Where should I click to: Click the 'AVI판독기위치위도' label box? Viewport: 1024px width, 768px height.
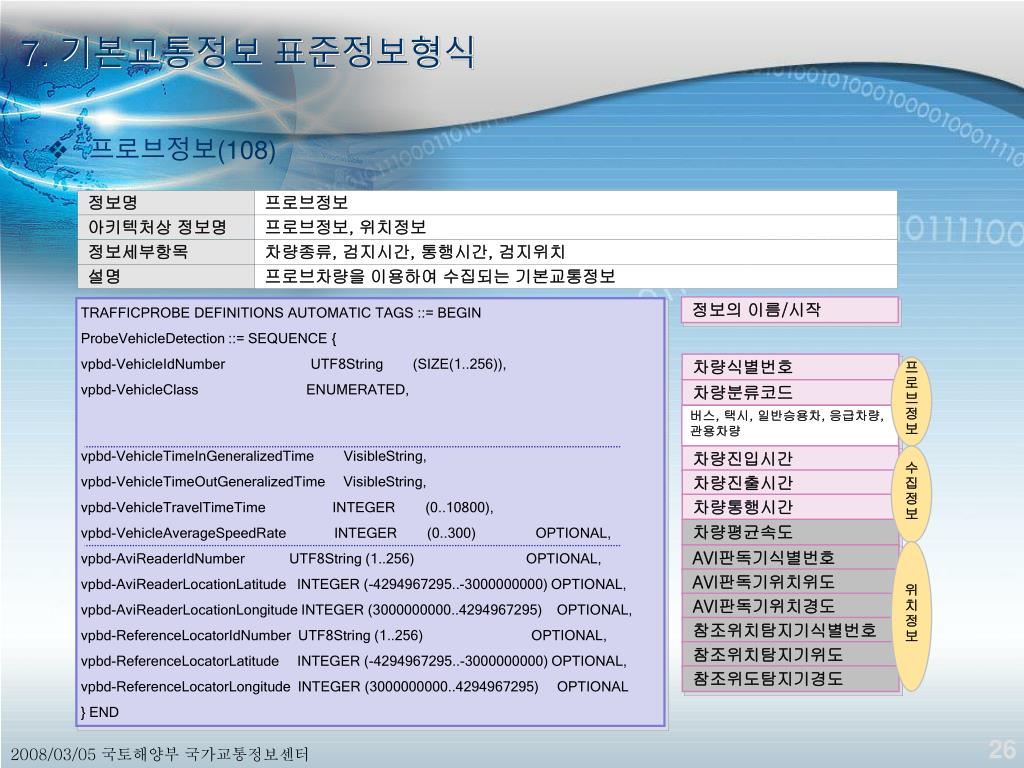click(x=790, y=582)
